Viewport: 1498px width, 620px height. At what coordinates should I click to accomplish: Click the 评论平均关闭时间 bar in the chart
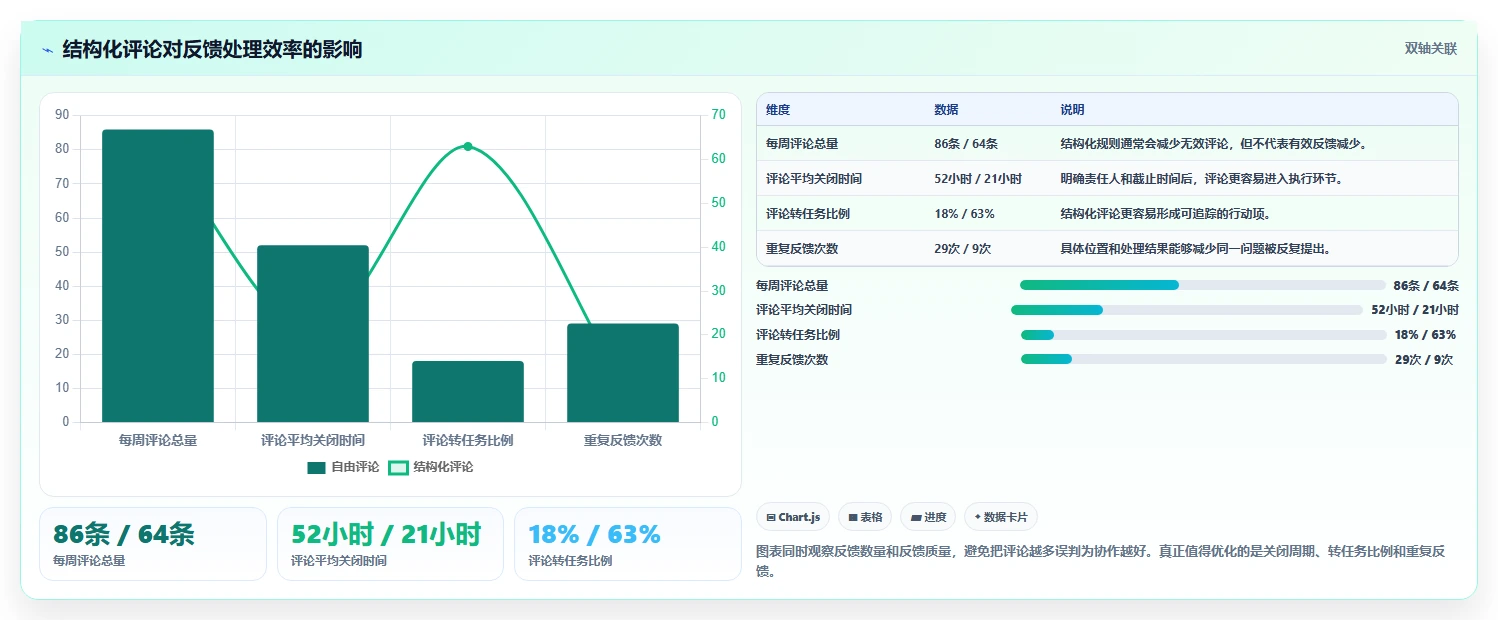(x=313, y=334)
